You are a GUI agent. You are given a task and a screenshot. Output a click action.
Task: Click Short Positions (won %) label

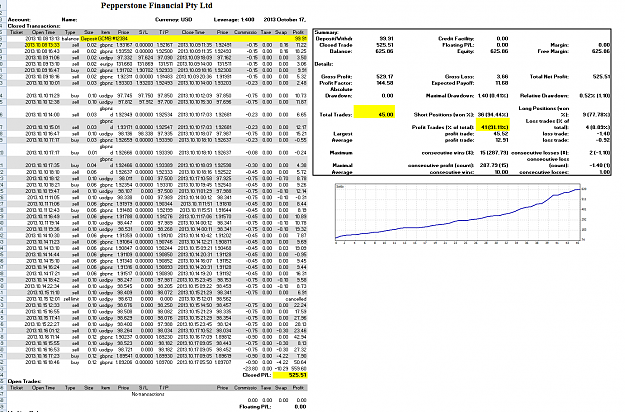[x=444, y=115]
